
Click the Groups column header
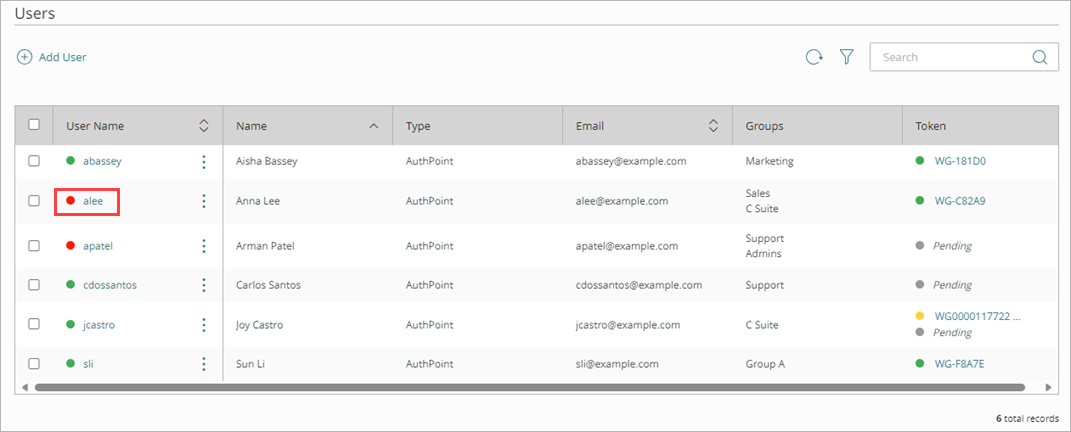[764, 126]
